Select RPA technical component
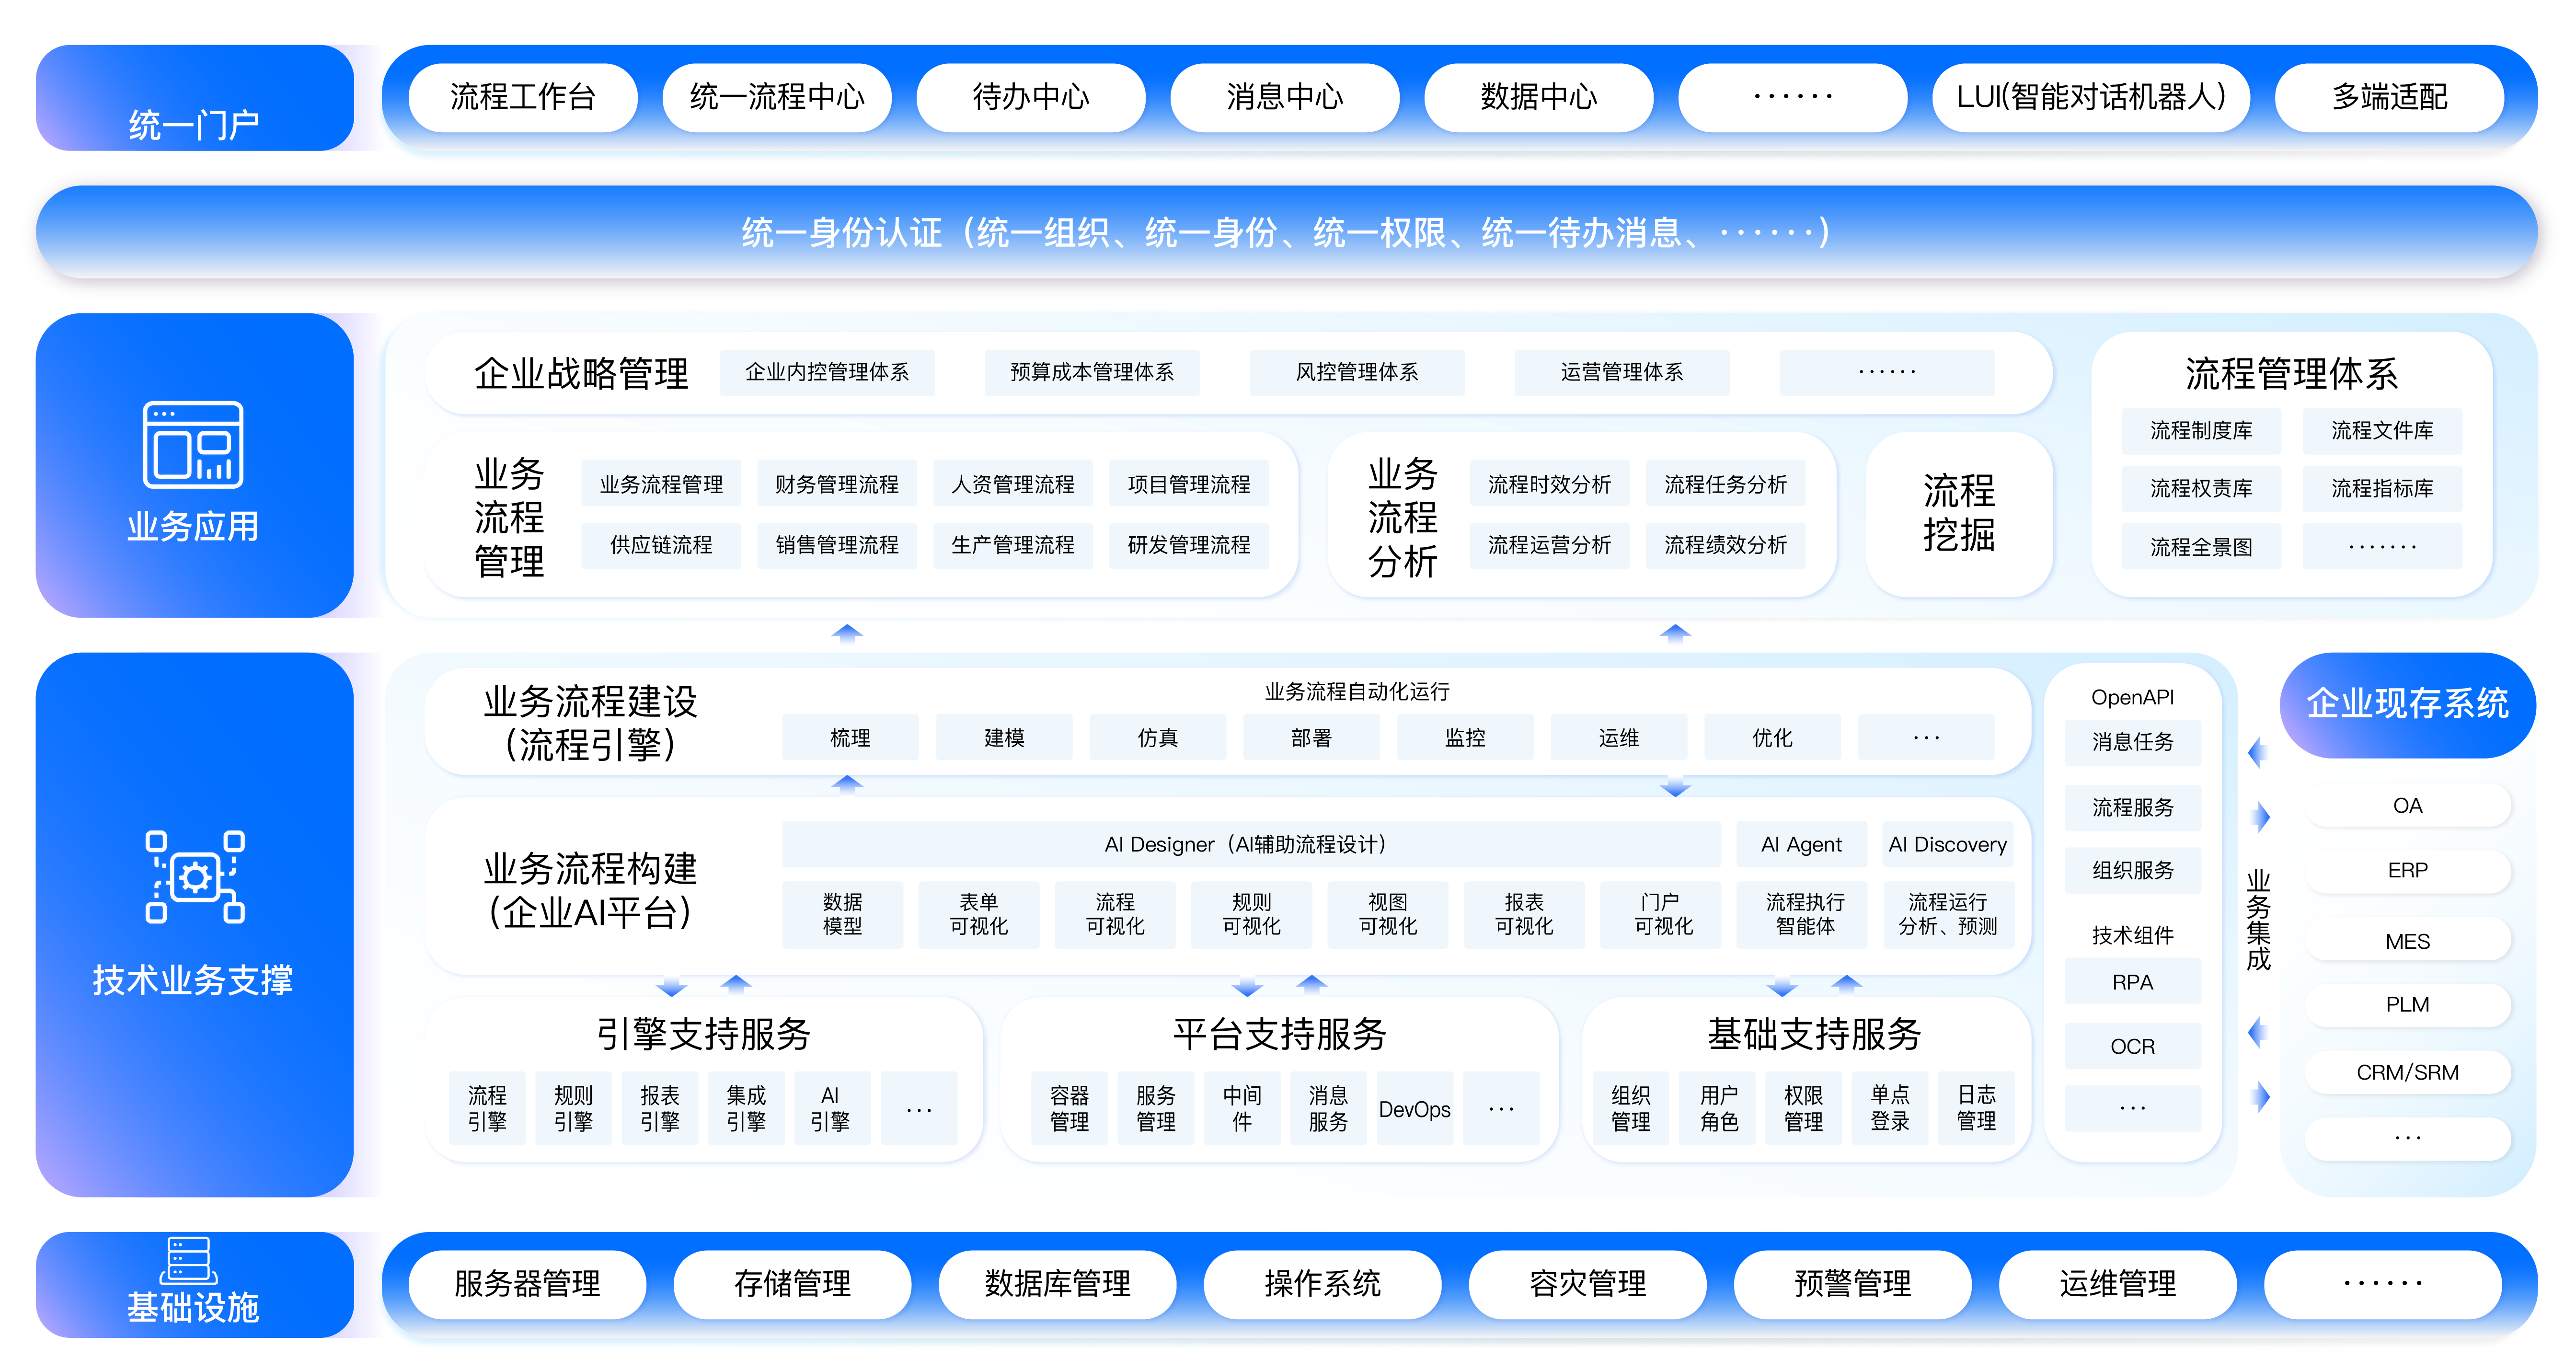Screen dimensions: 2576x1370 tap(2133, 982)
